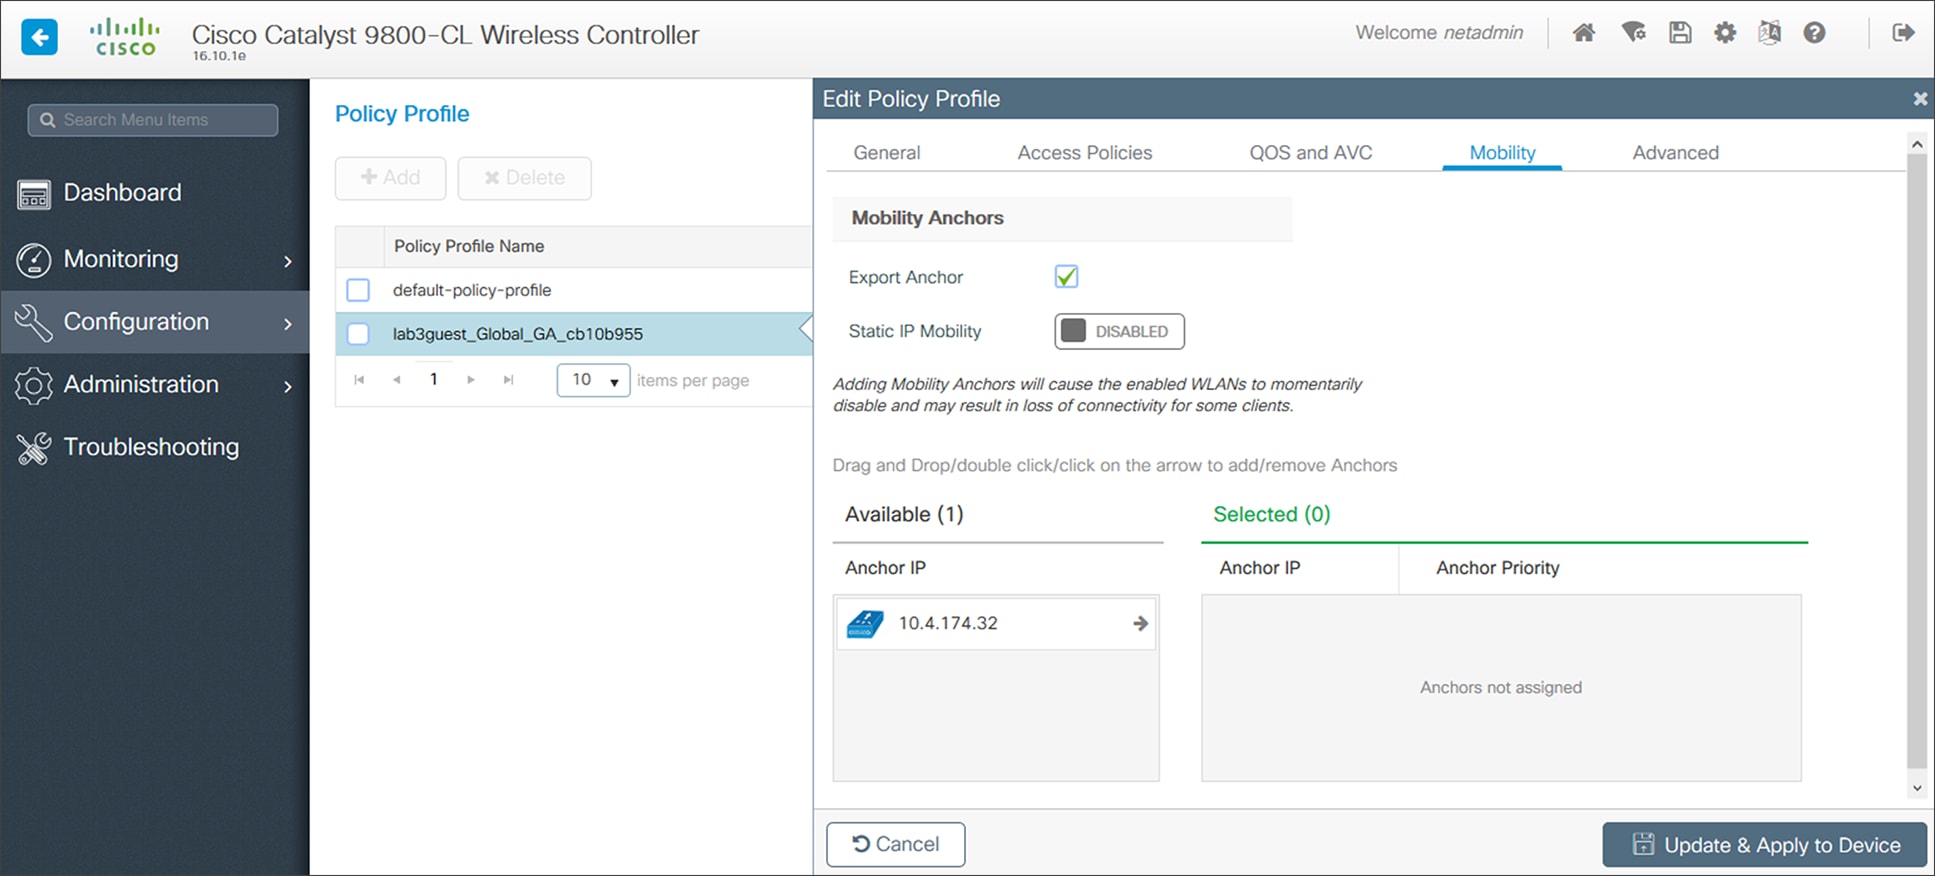
Task: Select the Mobility tab
Action: [x=1502, y=153]
